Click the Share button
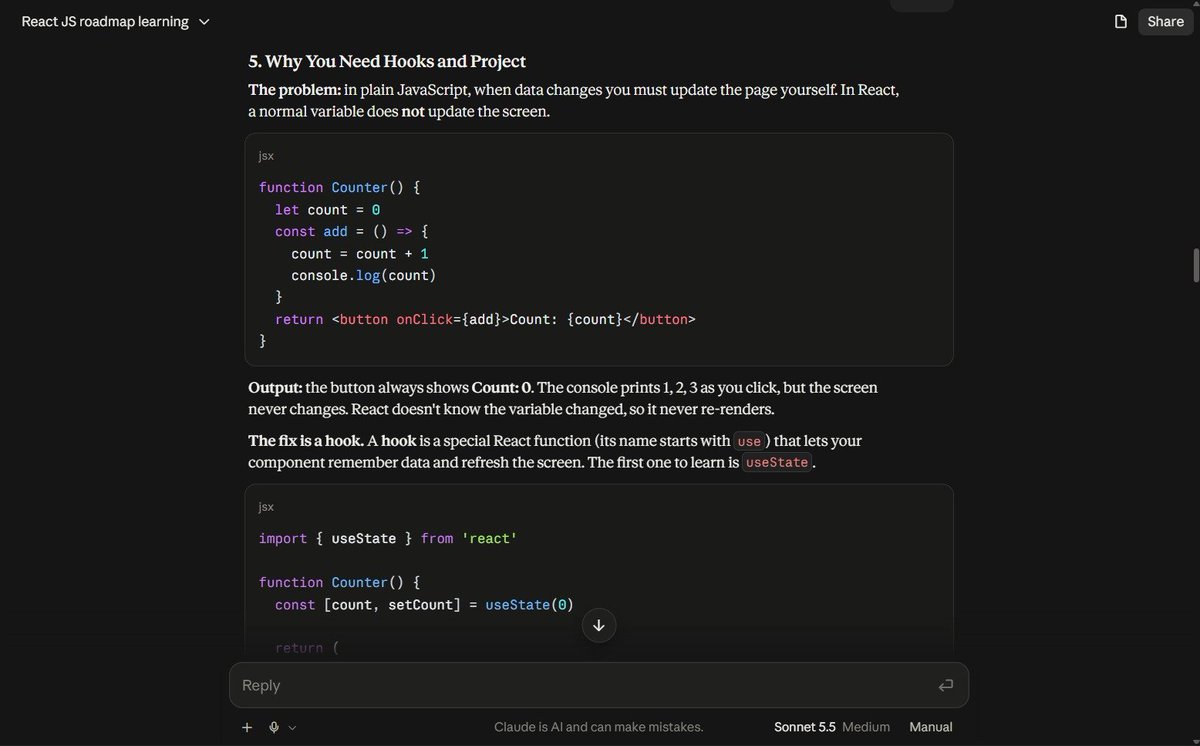This screenshot has width=1200, height=746. pyautogui.click(x=1165, y=22)
